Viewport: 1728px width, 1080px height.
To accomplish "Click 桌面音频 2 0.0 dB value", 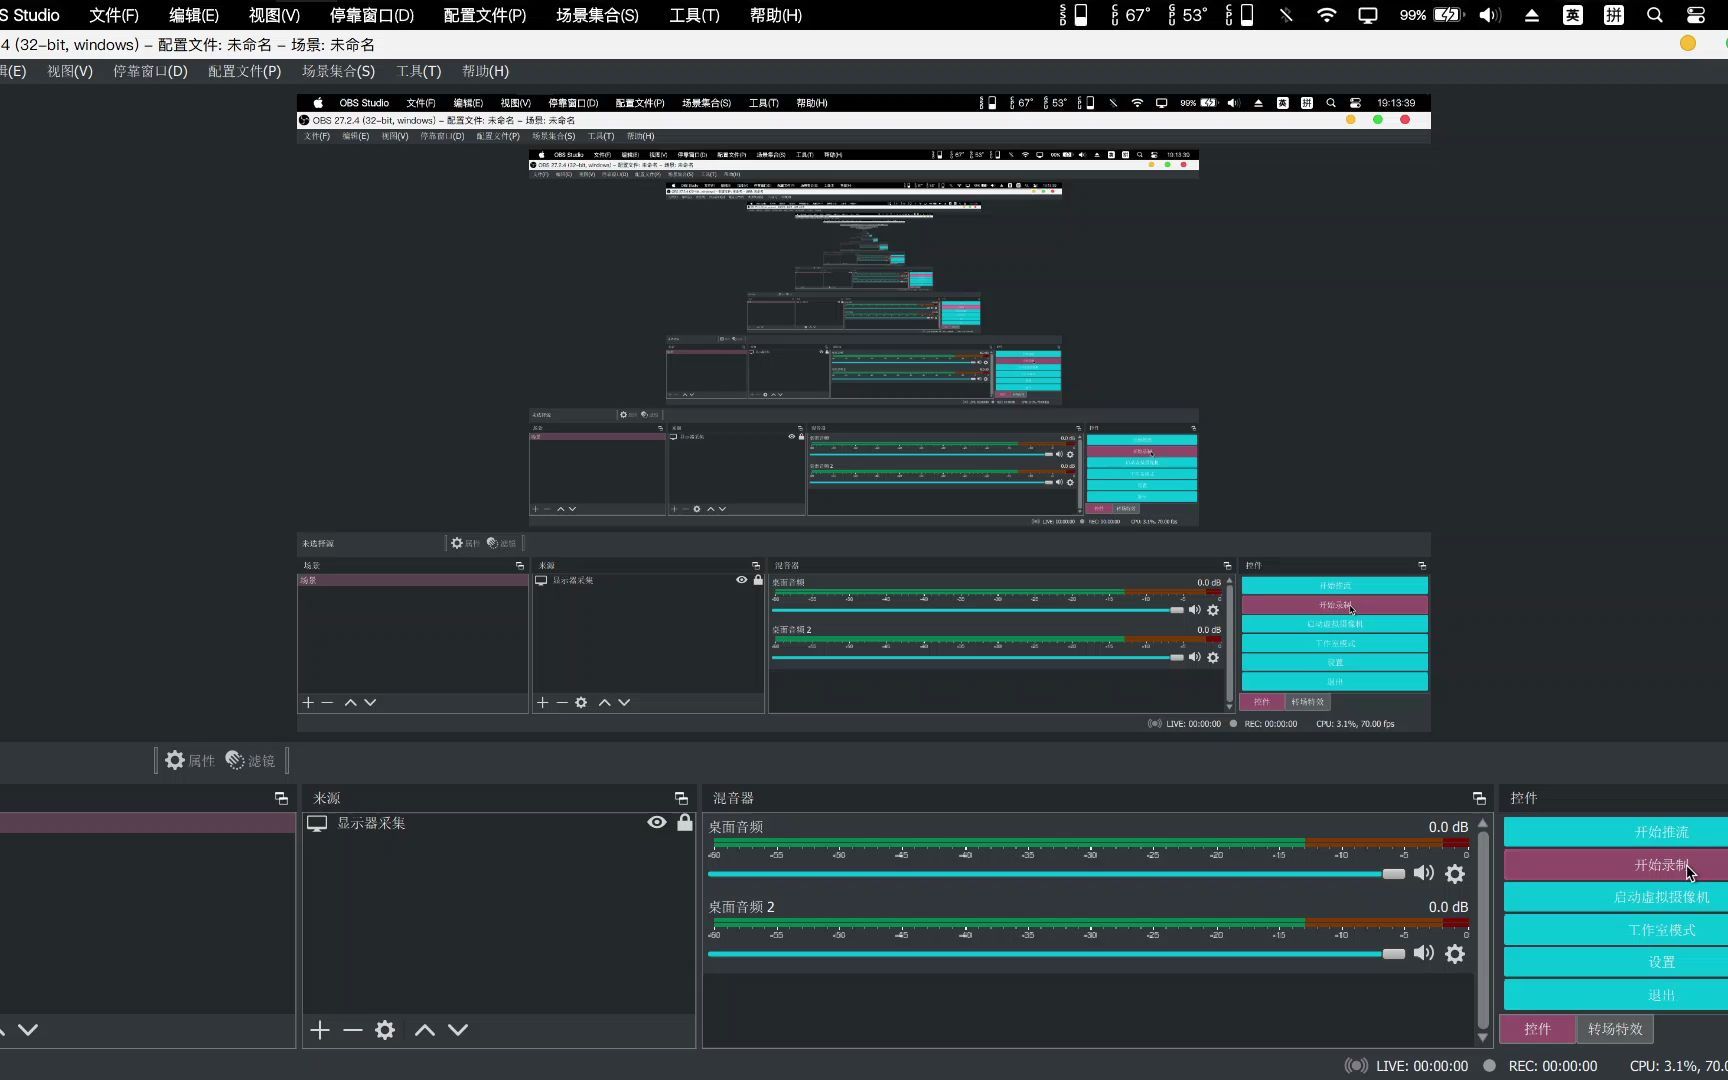I will (x=1448, y=907).
